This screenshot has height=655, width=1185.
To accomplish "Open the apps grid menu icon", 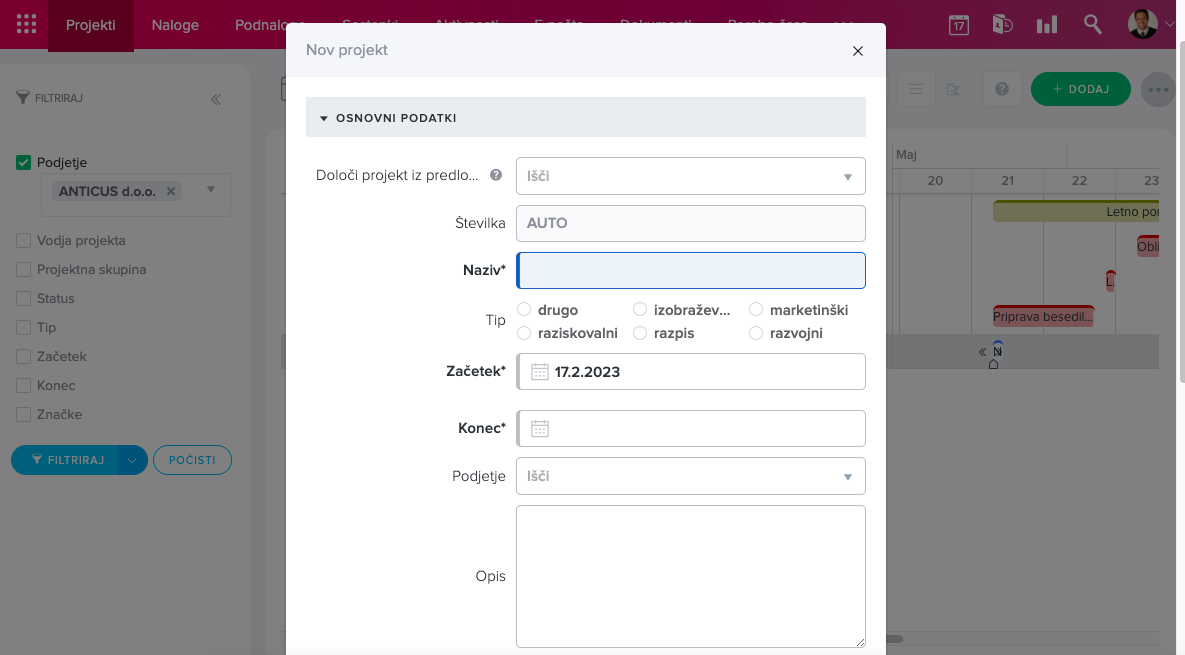I will [27, 25].
